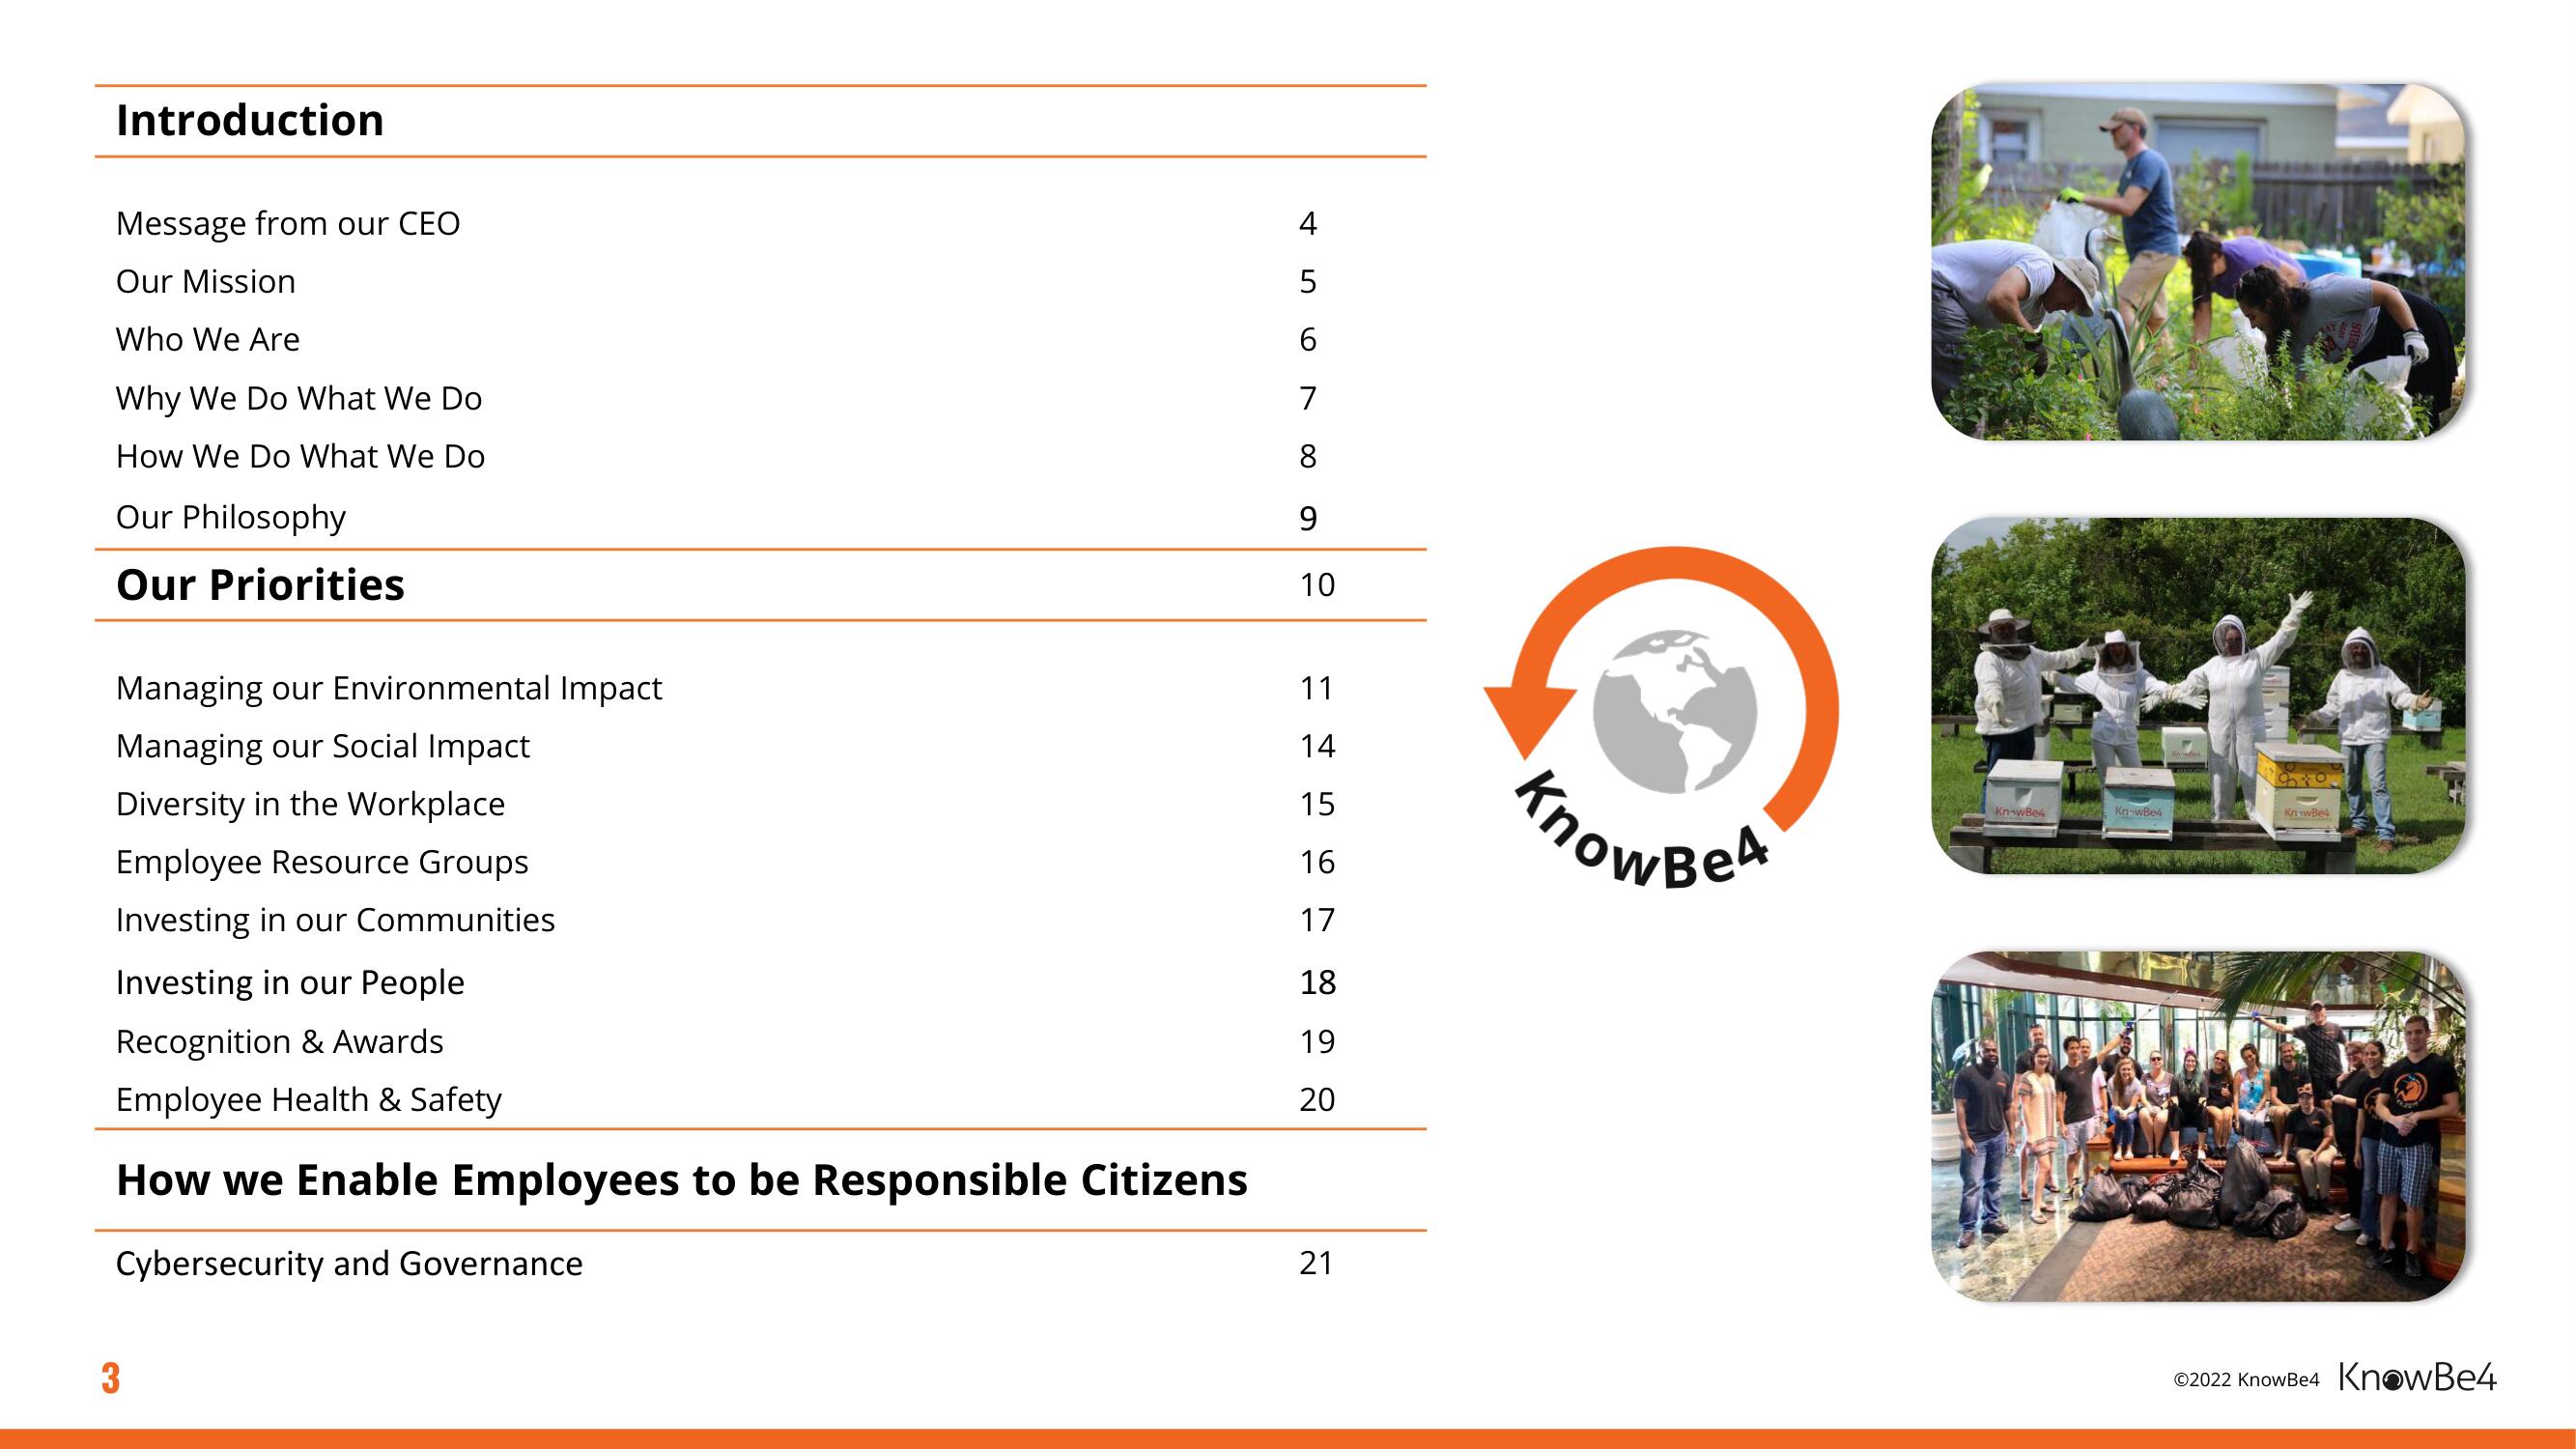The height and width of the screenshot is (1449, 2576).
Task: Click Employee Resource Groups page 16
Action: coord(324,862)
